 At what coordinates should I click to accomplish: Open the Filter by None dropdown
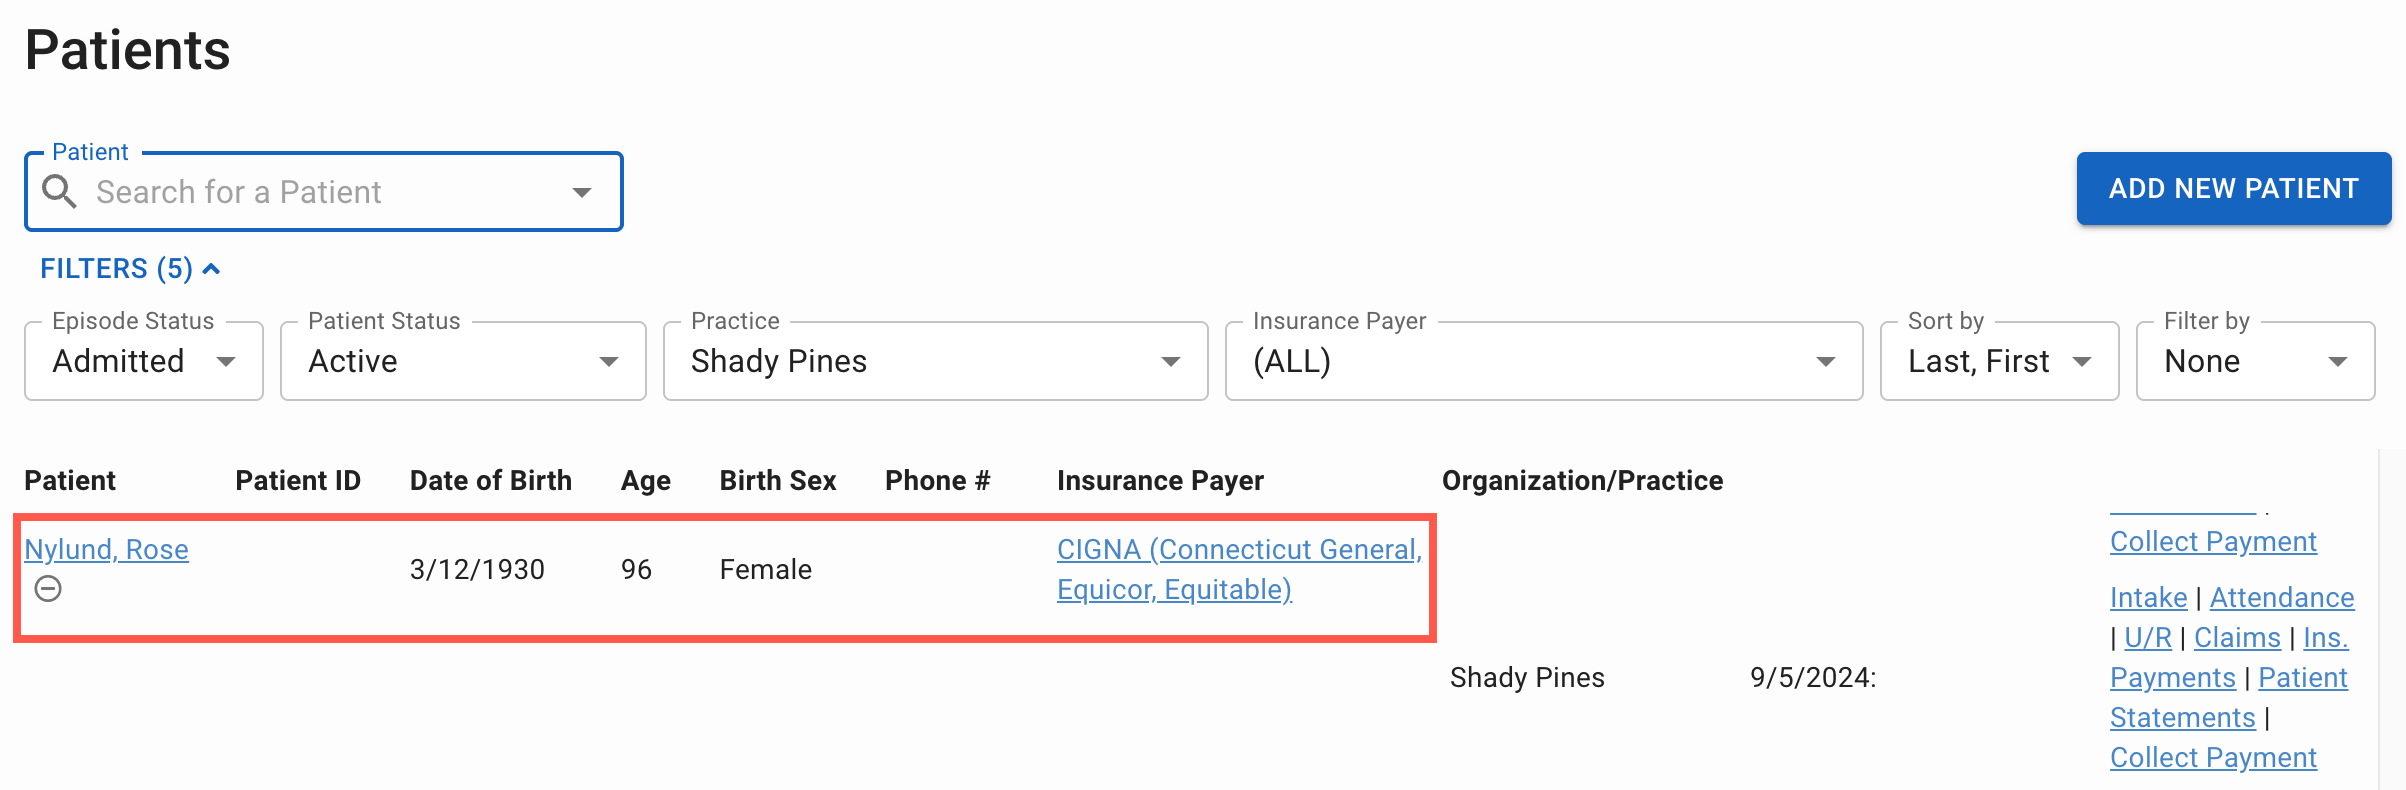click(x=2255, y=361)
